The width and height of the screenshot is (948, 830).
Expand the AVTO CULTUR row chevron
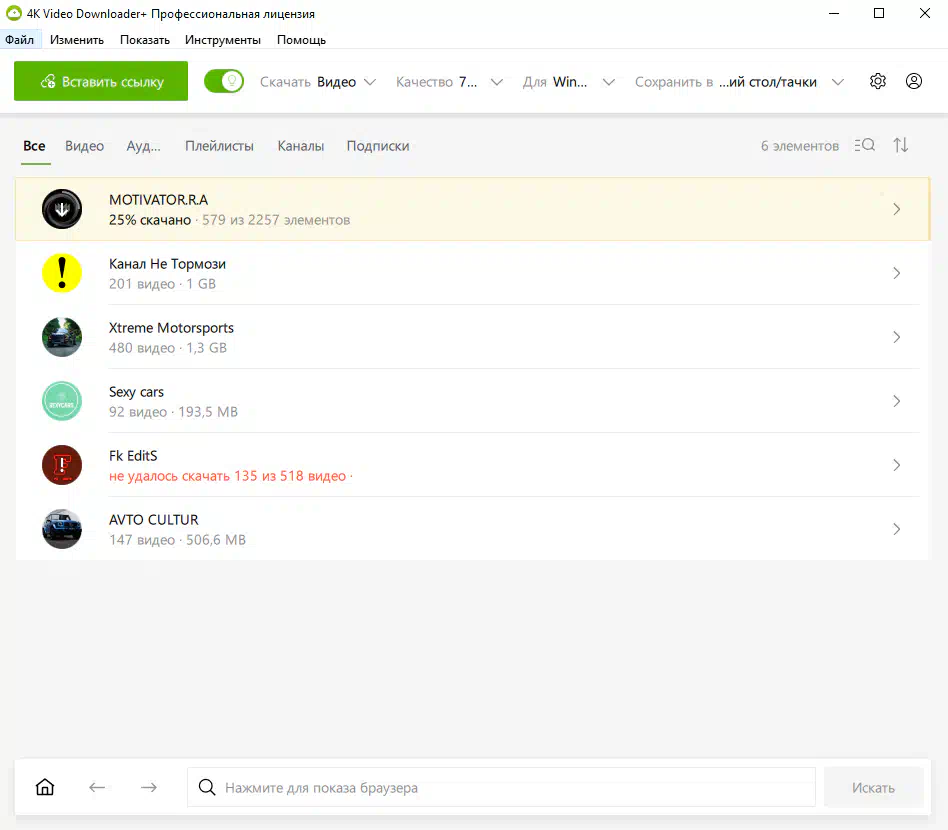tap(897, 530)
